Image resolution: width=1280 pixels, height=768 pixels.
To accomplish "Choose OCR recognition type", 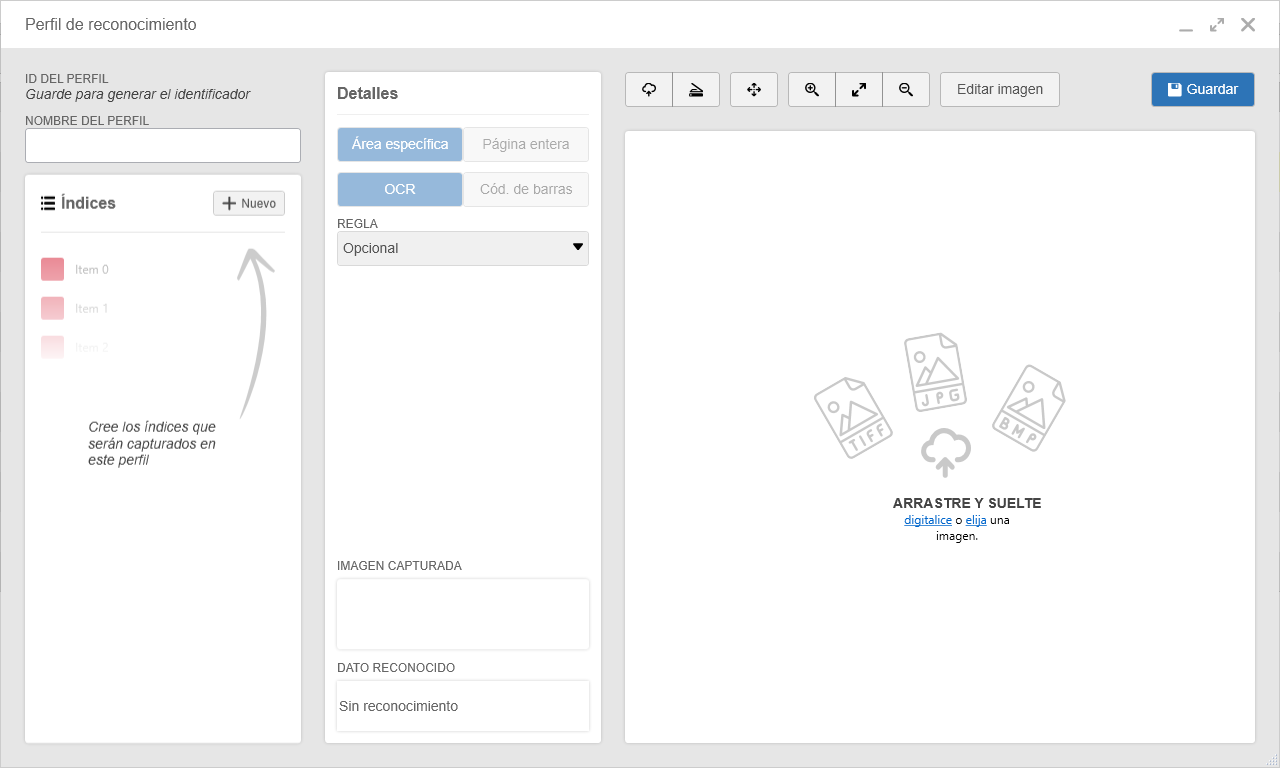I will 400,189.
